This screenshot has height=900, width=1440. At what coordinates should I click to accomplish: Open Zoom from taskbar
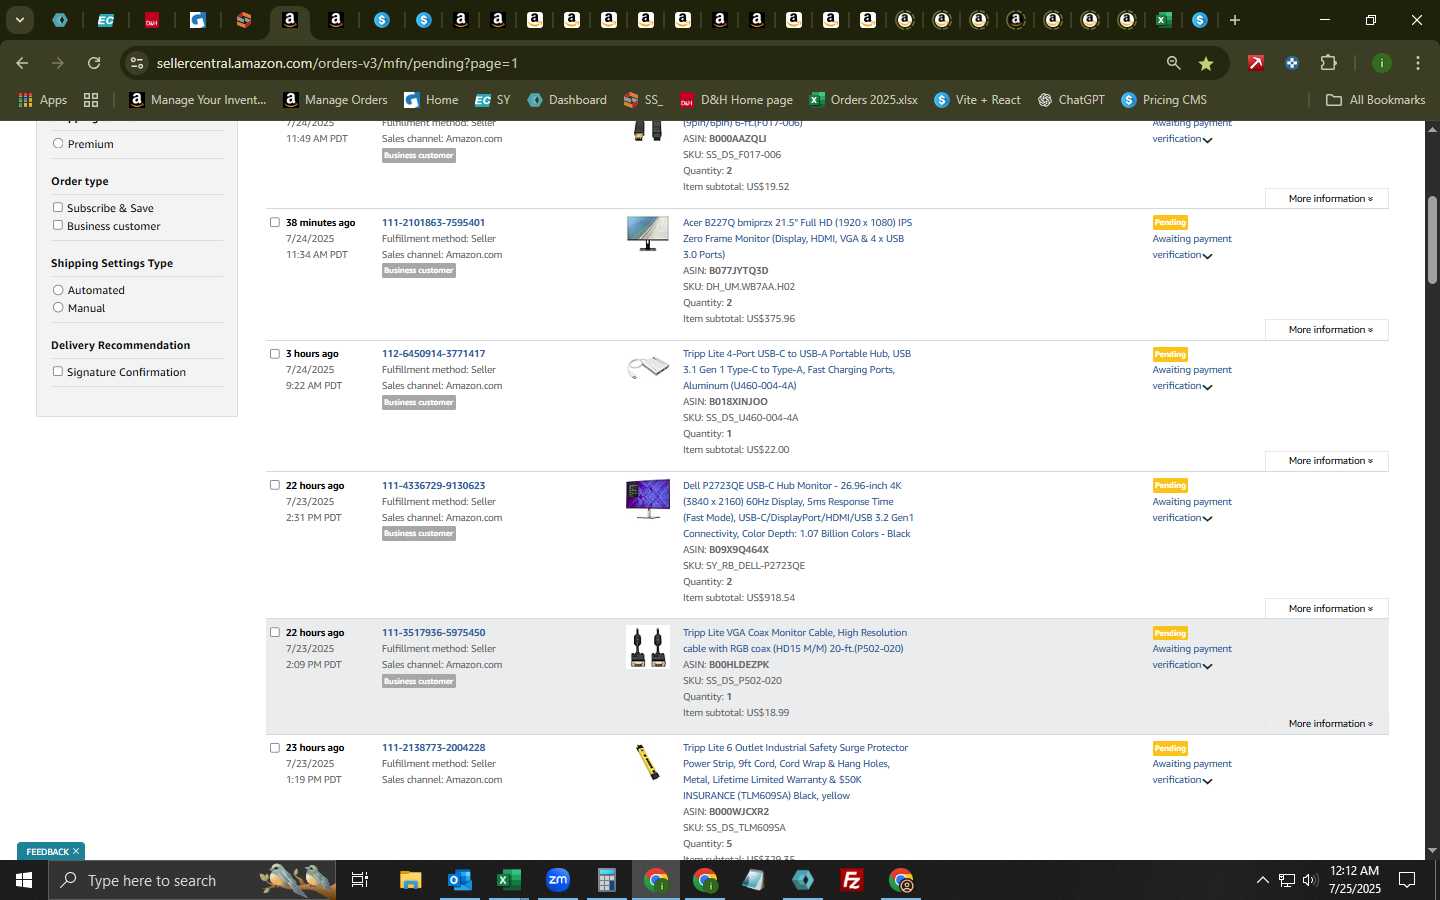click(x=557, y=880)
